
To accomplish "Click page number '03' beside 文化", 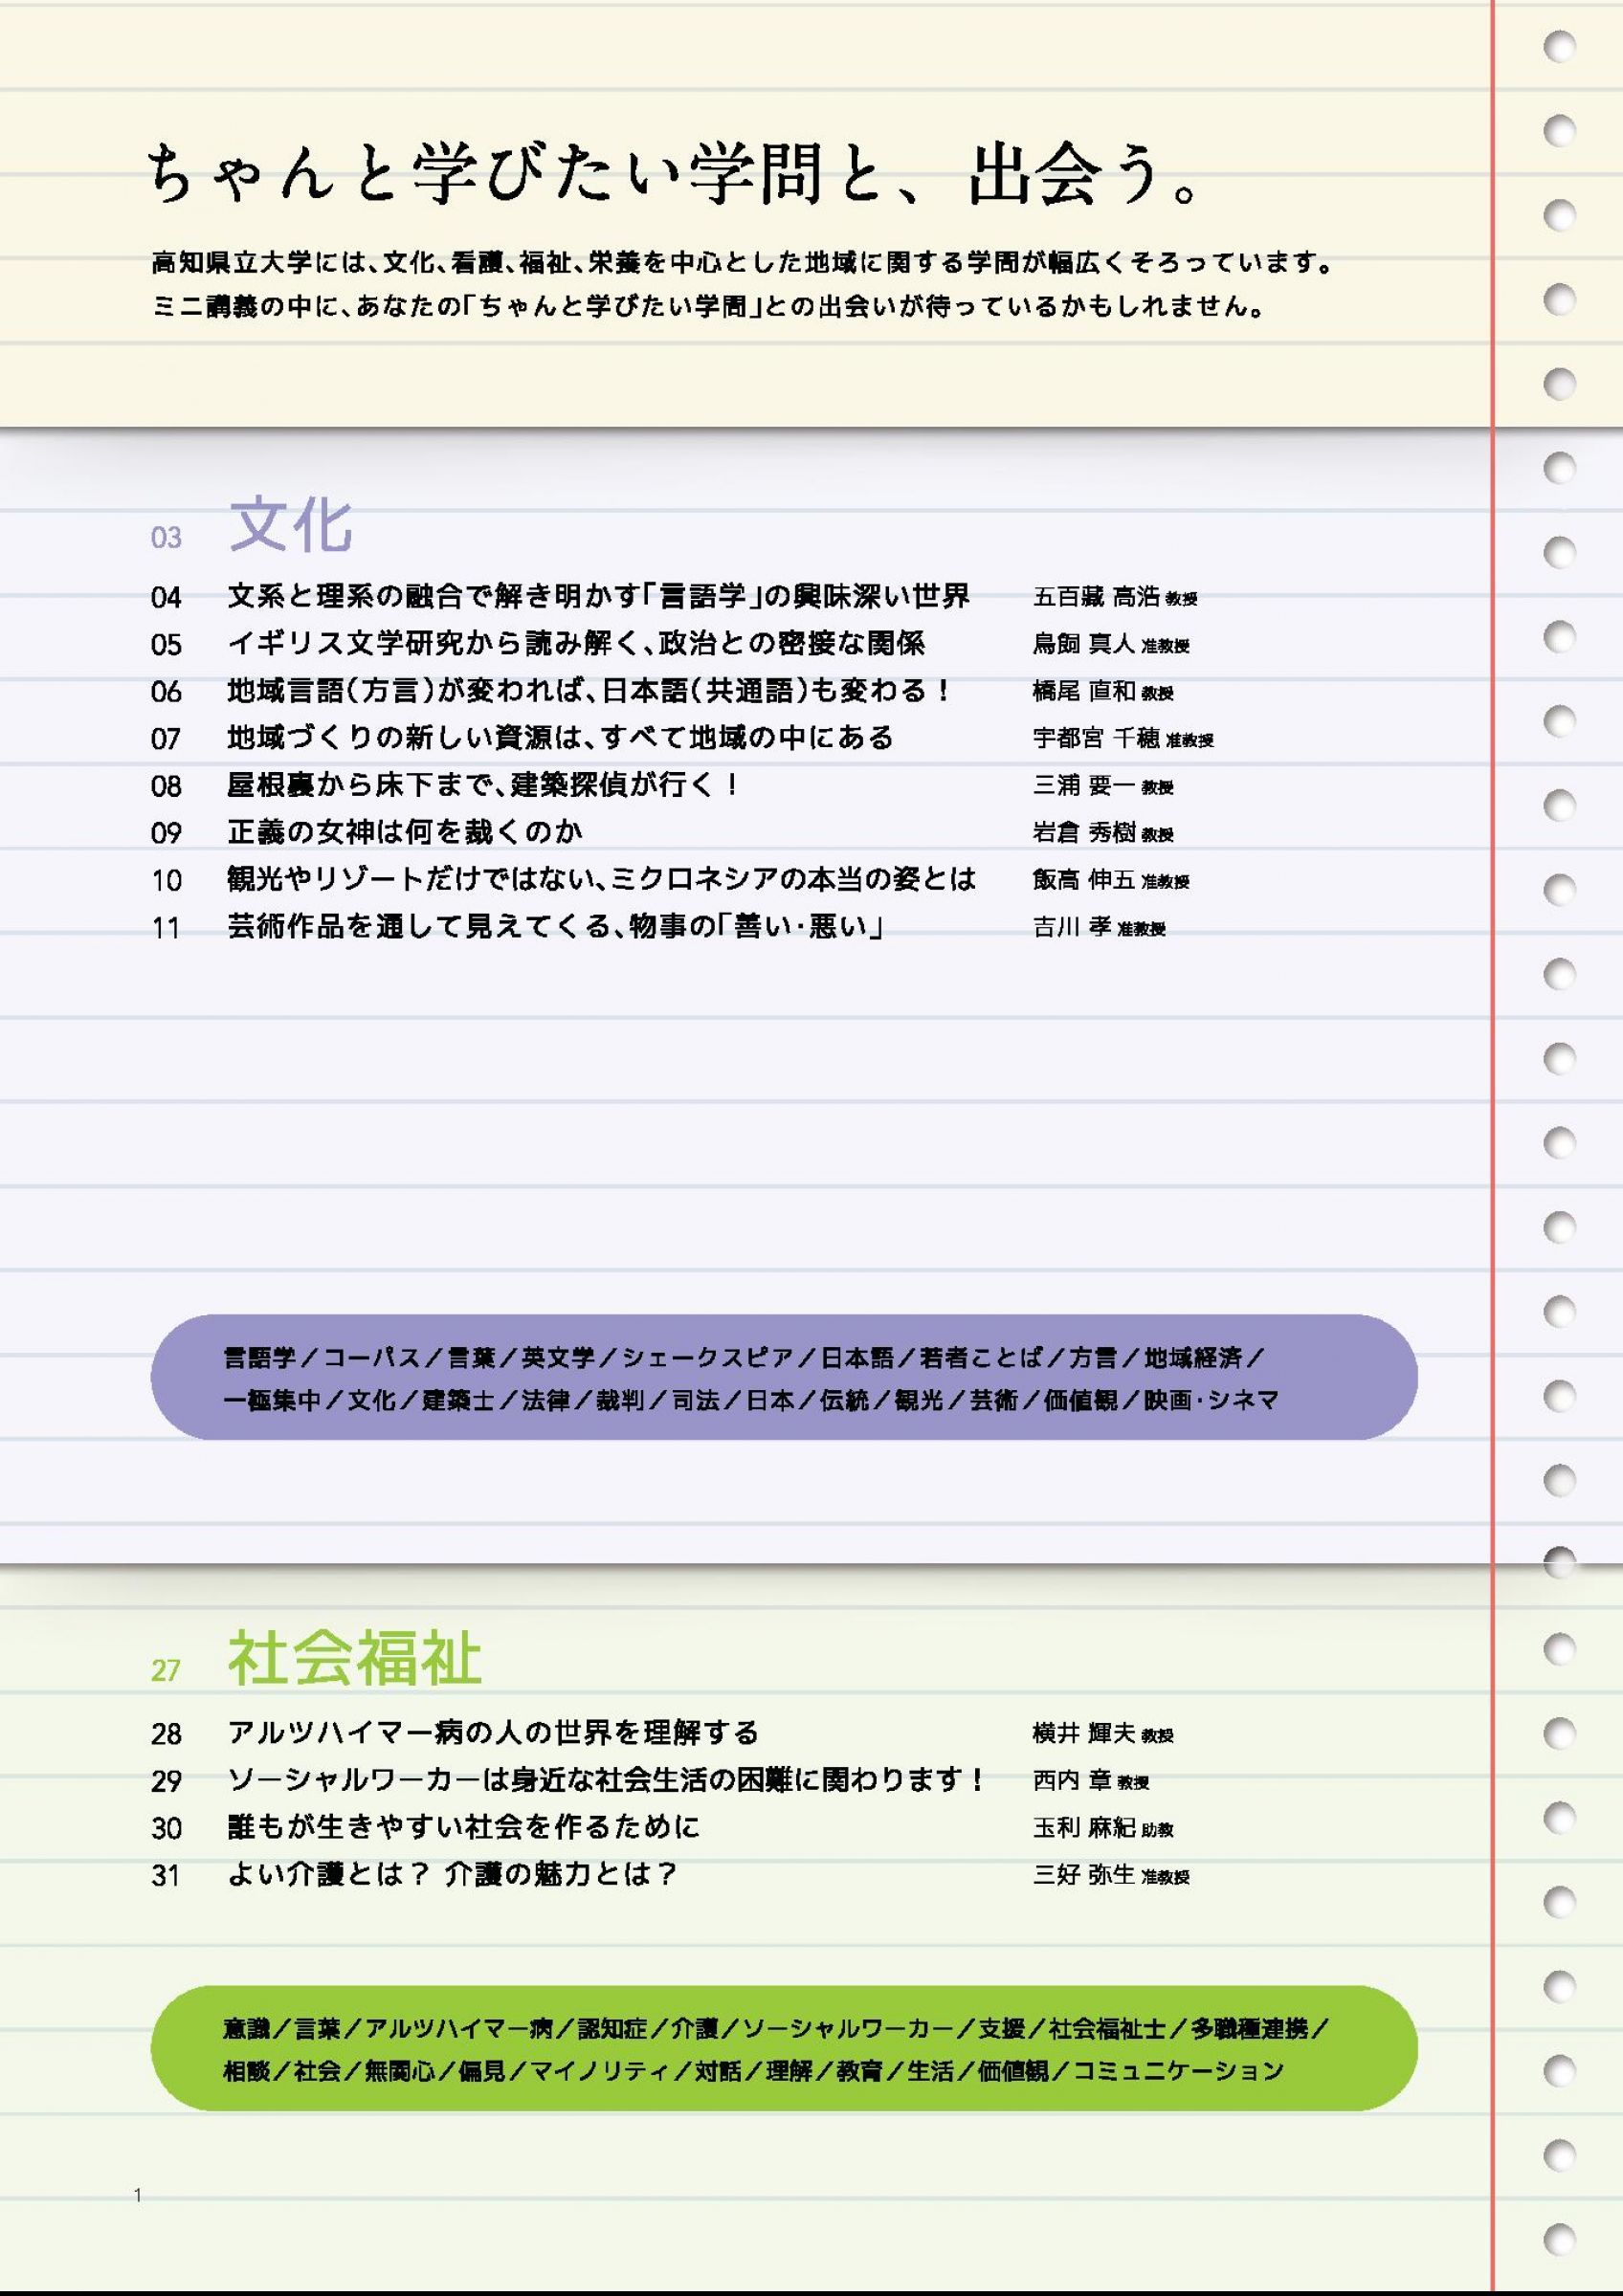I will (166, 538).
